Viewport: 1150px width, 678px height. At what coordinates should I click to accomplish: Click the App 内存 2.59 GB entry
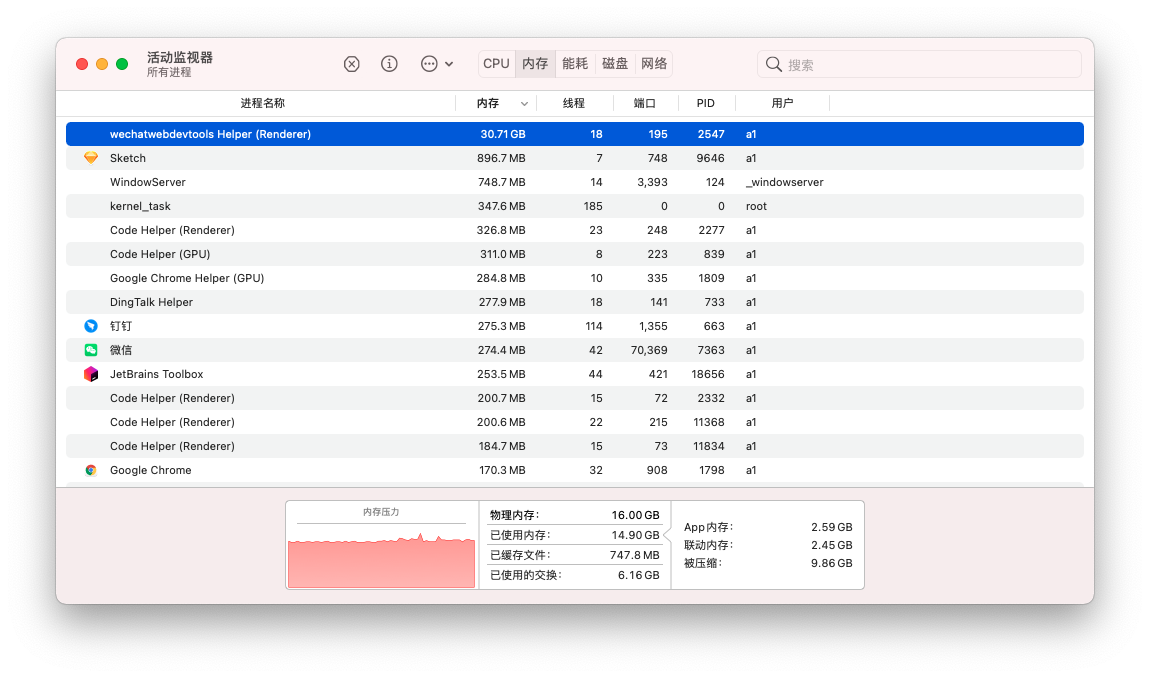[x=768, y=527]
